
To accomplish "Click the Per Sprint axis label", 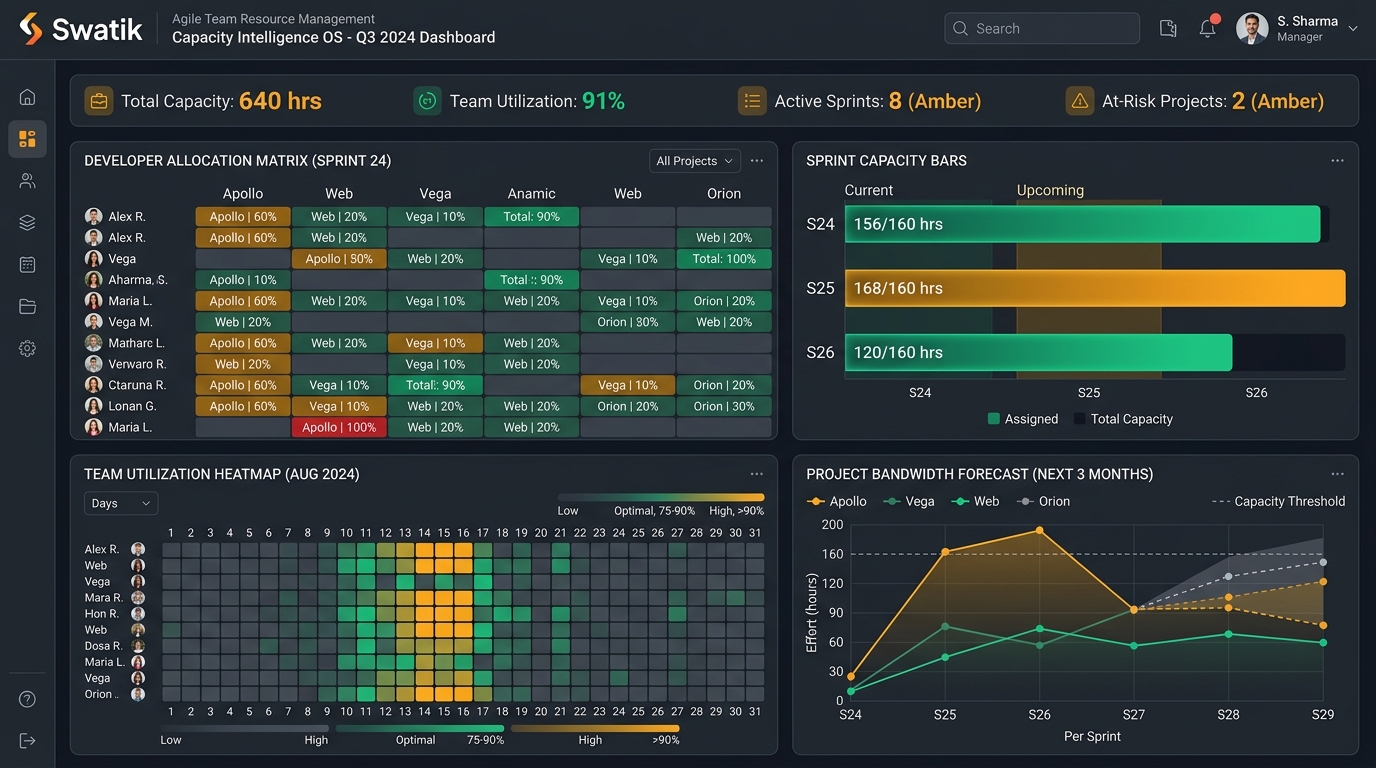I will (1092, 736).
